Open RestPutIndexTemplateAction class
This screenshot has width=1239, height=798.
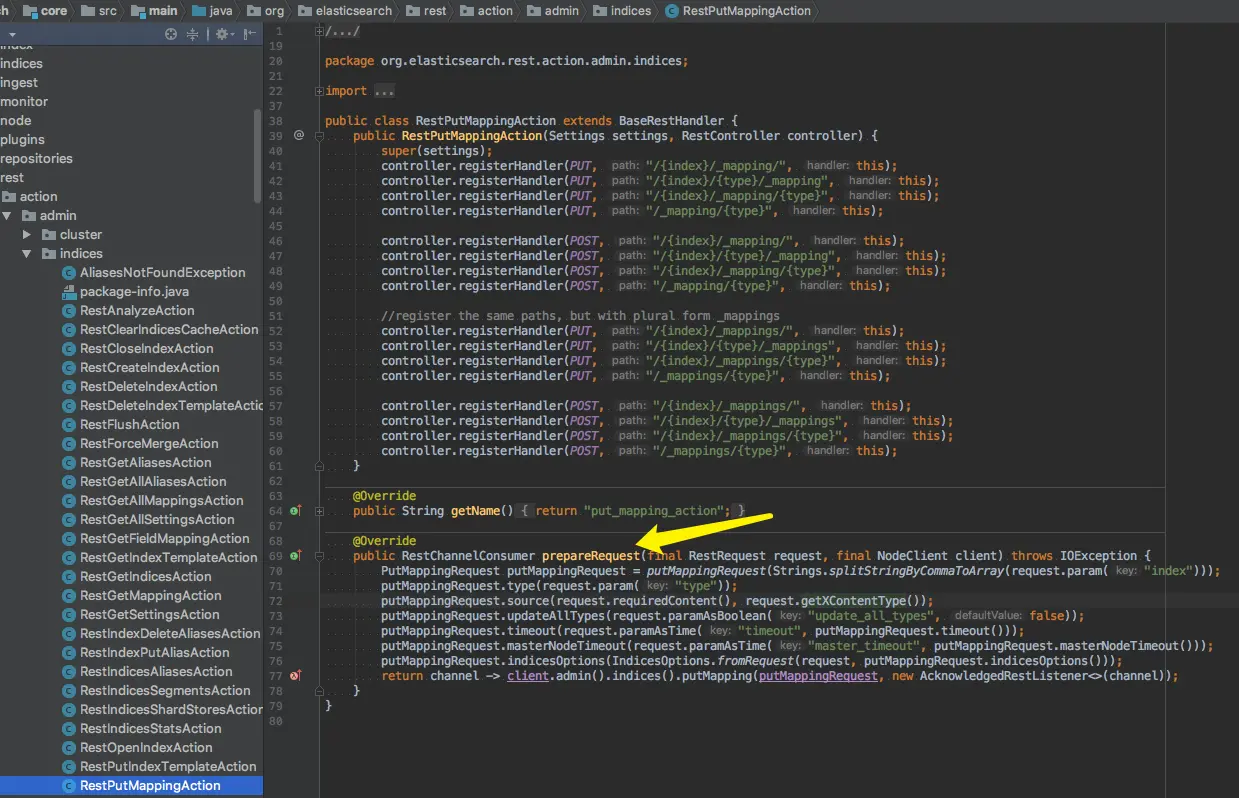(x=168, y=766)
